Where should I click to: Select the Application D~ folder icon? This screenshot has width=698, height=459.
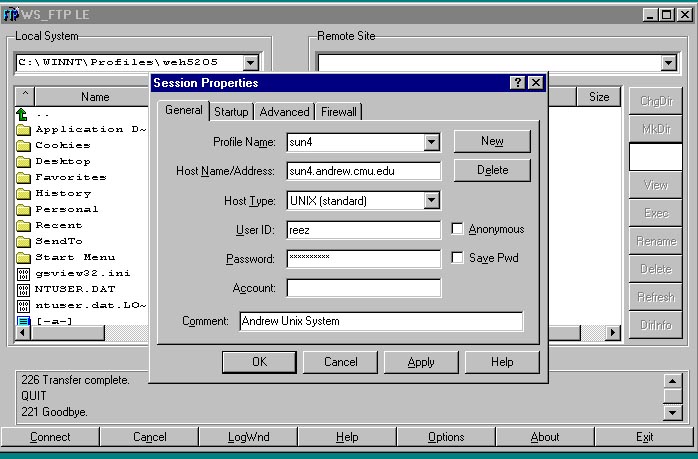point(23,130)
